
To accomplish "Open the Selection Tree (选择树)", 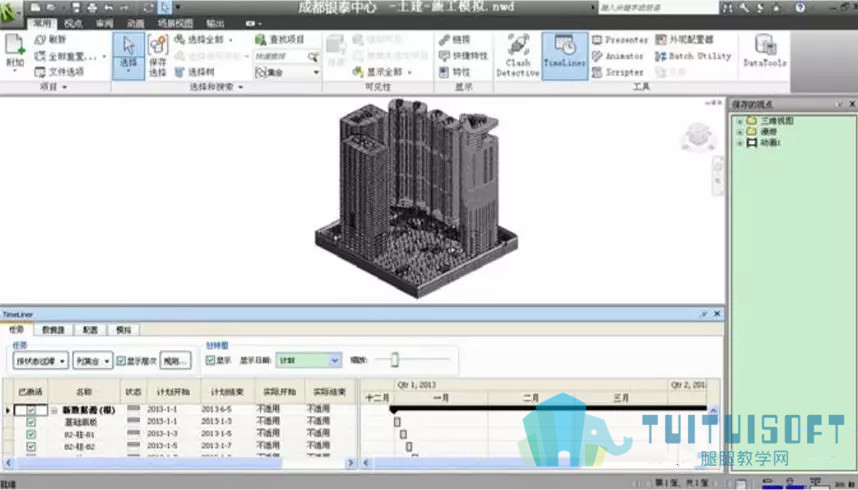I will point(194,72).
